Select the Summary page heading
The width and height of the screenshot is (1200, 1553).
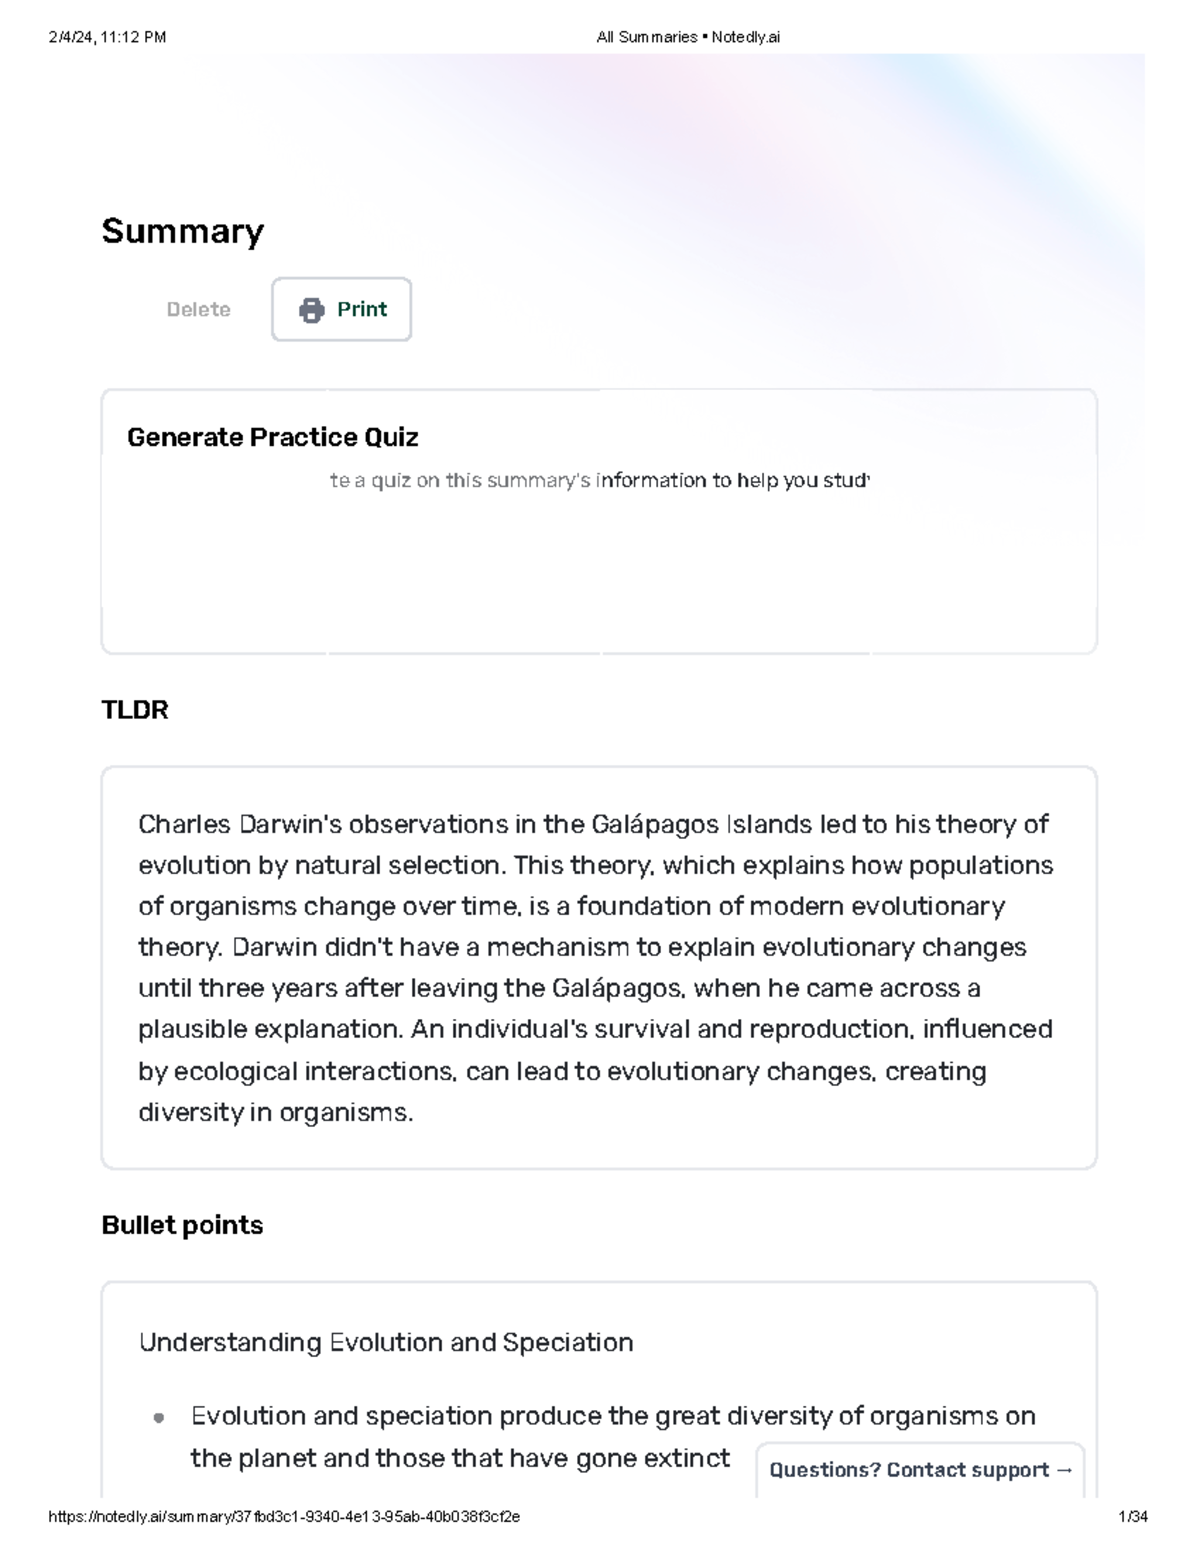point(182,231)
